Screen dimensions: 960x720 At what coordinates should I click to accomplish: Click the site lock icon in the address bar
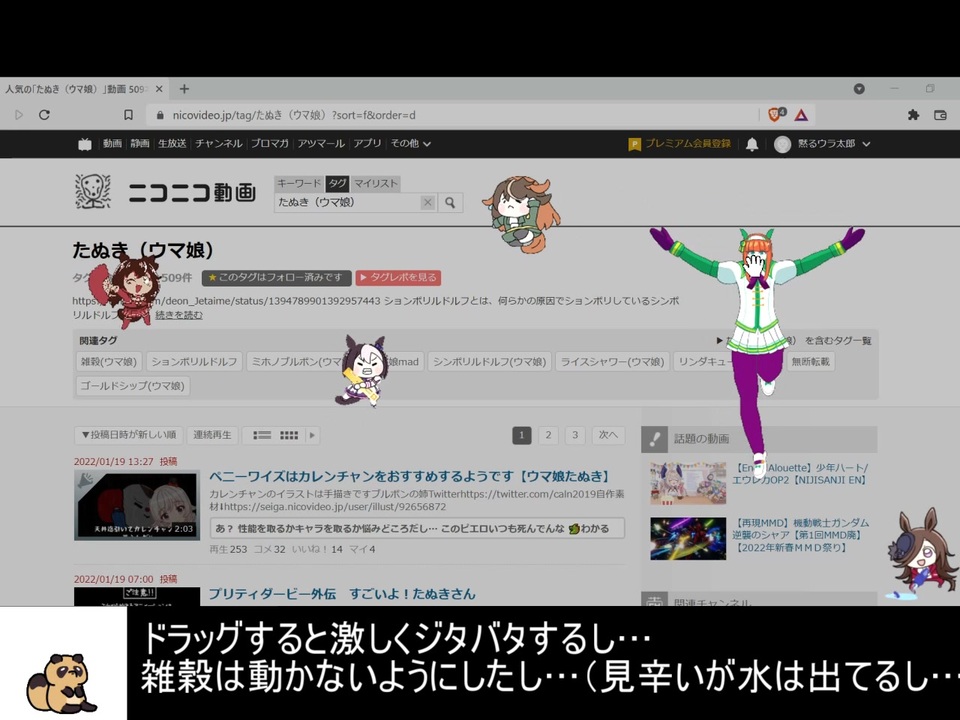click(160, 115)
